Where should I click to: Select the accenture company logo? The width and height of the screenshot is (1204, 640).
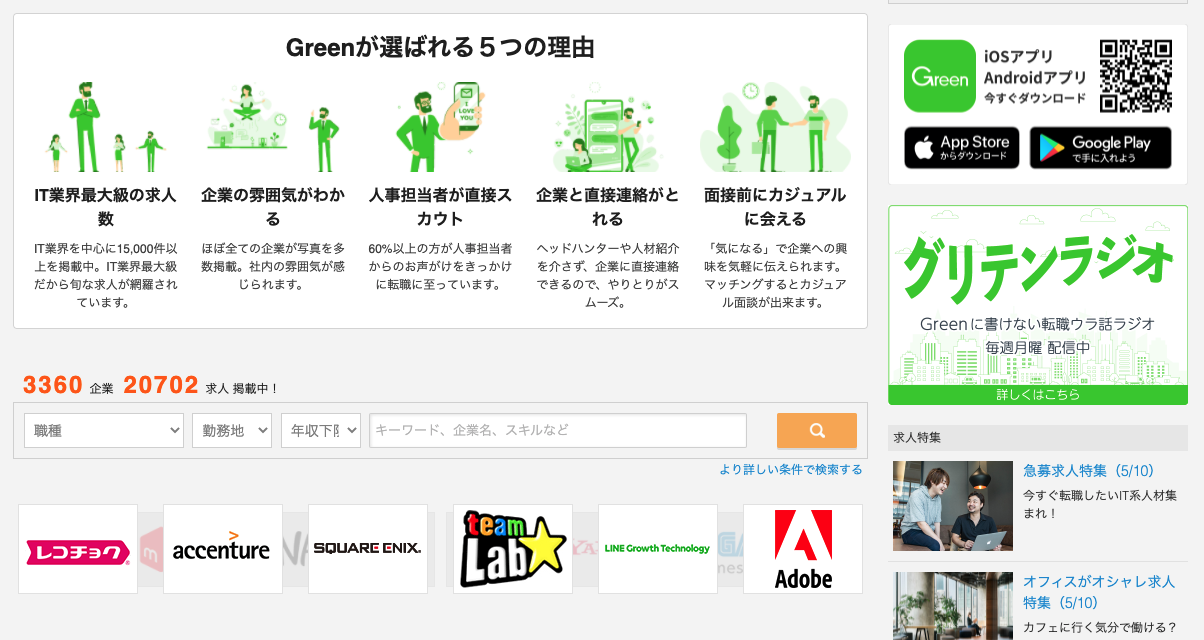point(223,549)
